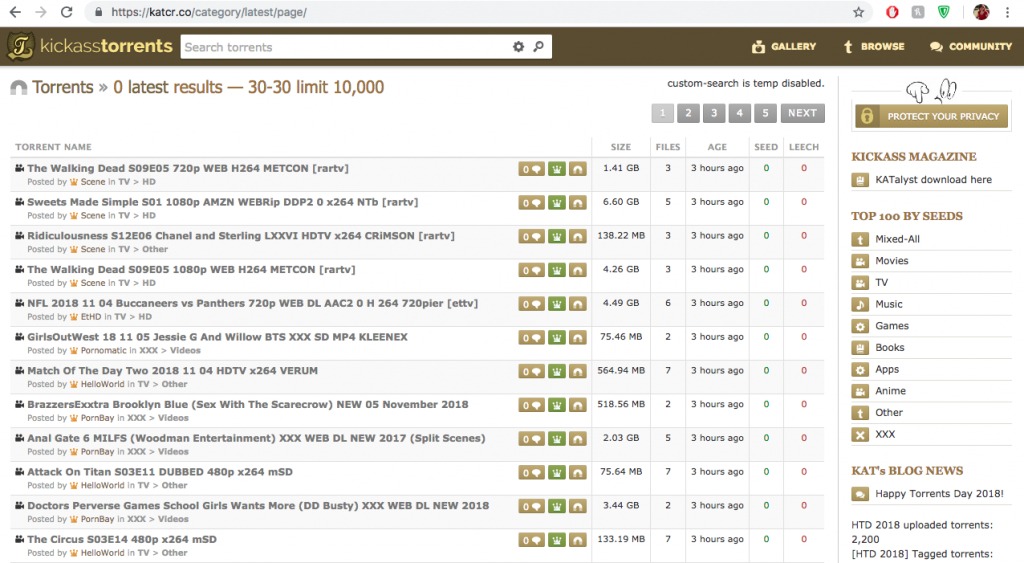The width and height of the screenshot is (1024, 563).
Task: Reload the page using browser refresh button
Action: [66, 13]
